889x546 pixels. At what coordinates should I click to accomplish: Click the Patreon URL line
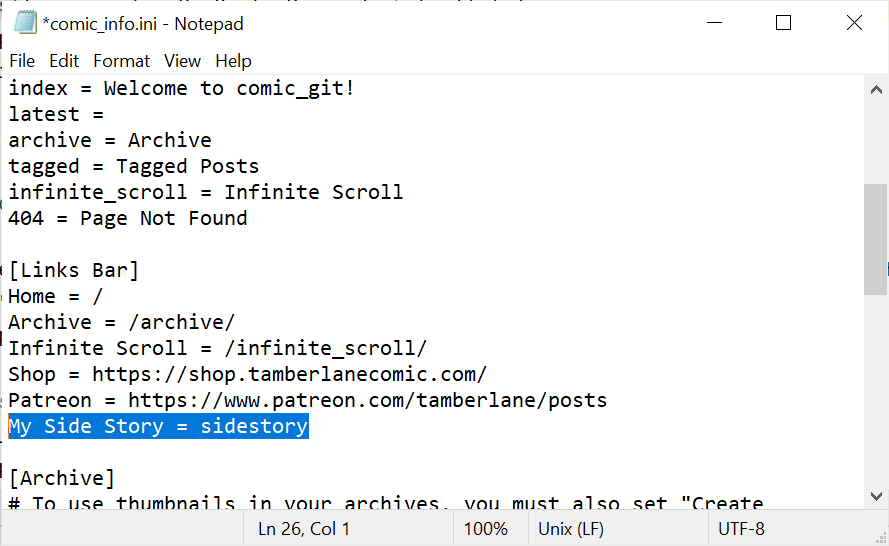[x=307, y=401]
